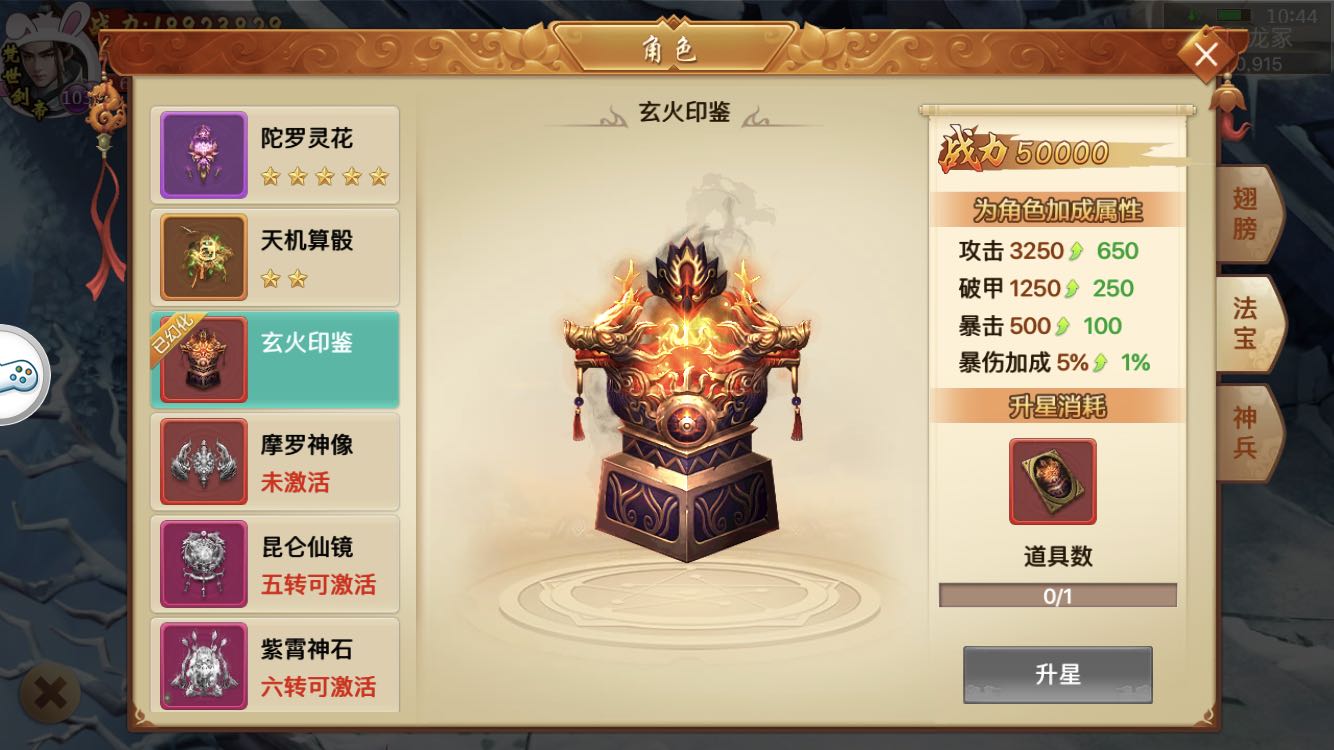Click the 未激活 label under 摩罗神像

[x=295, y=483]
